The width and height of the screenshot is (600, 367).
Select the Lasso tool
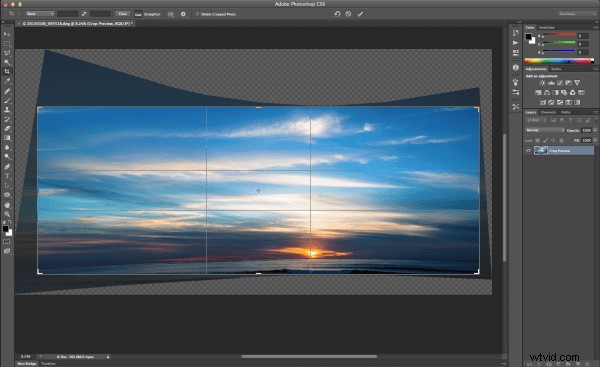point(7,53)
